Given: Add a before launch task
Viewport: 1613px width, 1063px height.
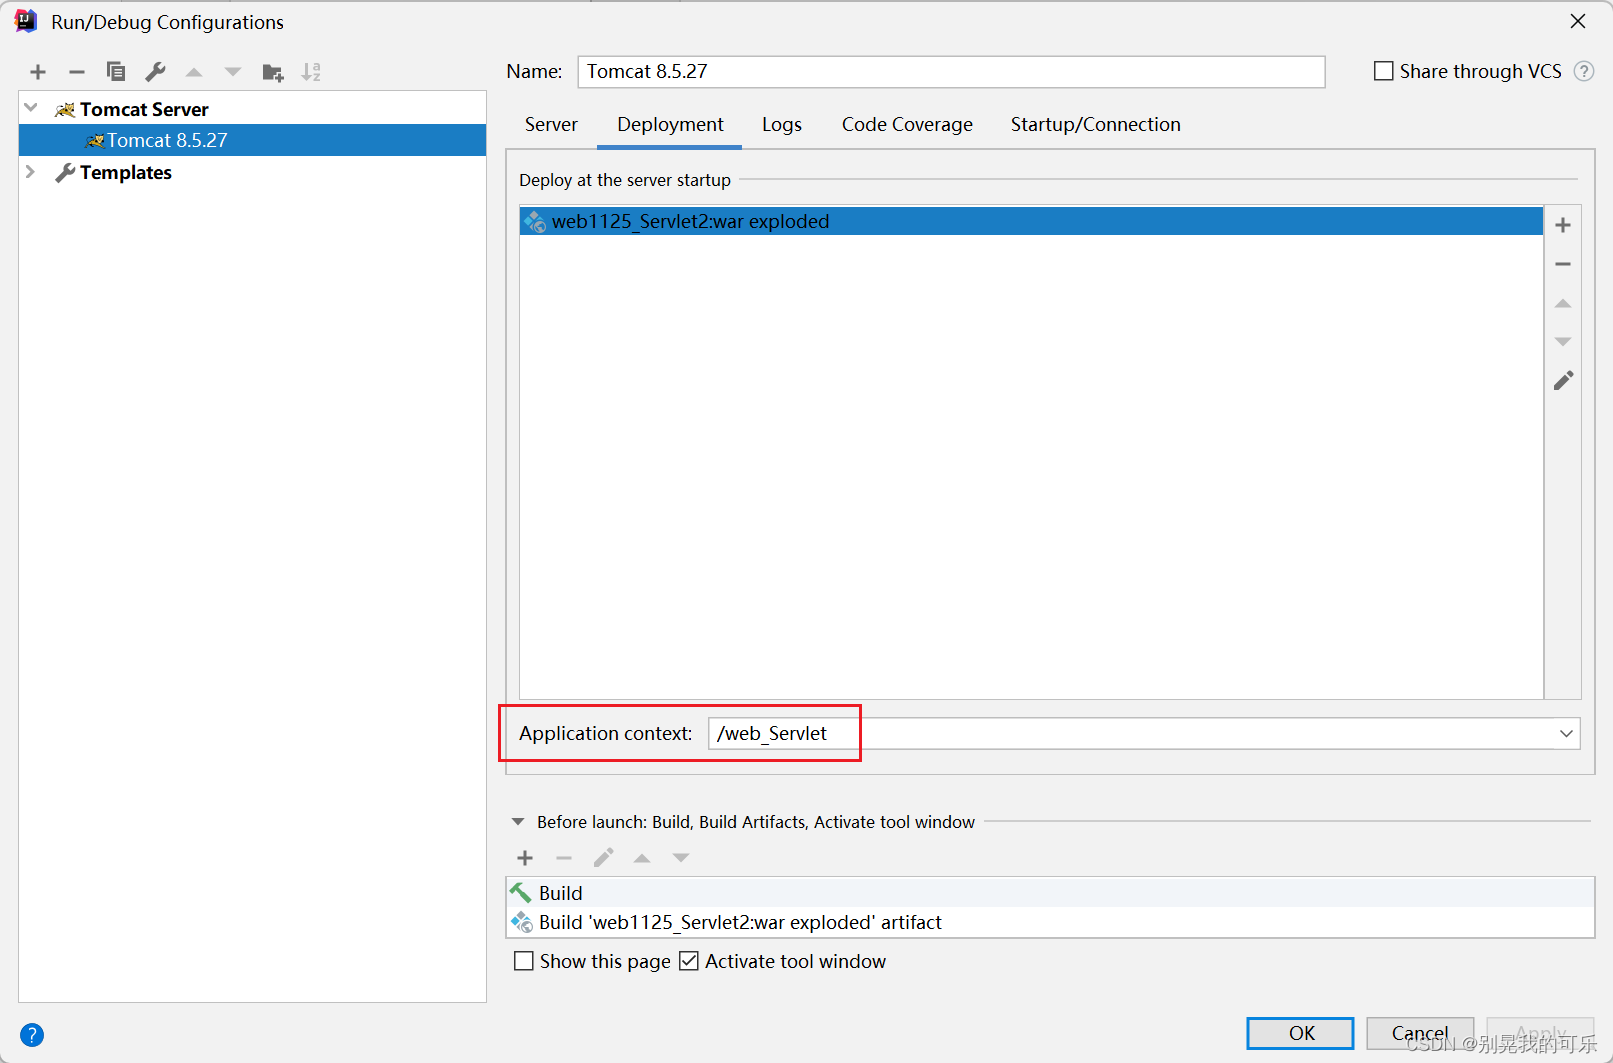Looking at the screenshot, I should click(x=525, y=858).
